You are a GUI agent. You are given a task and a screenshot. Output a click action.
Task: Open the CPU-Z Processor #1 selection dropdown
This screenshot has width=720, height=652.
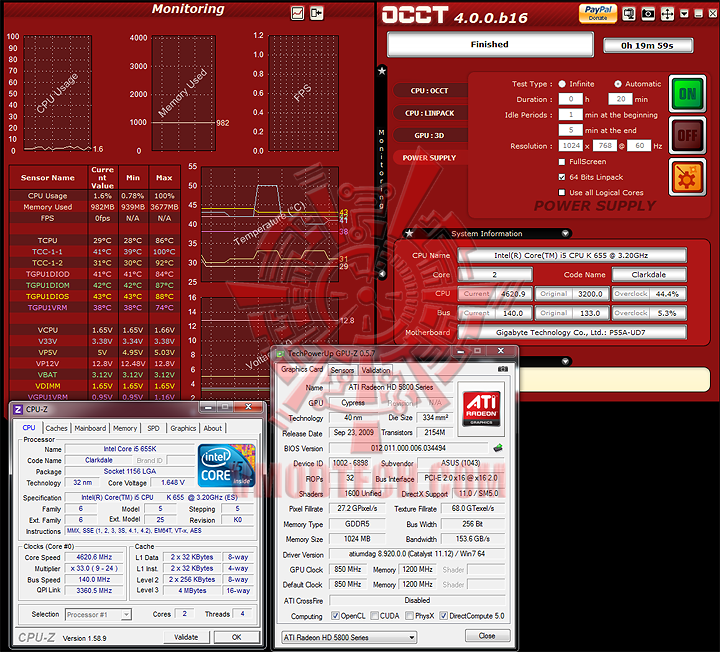click(x=98, y=614)
